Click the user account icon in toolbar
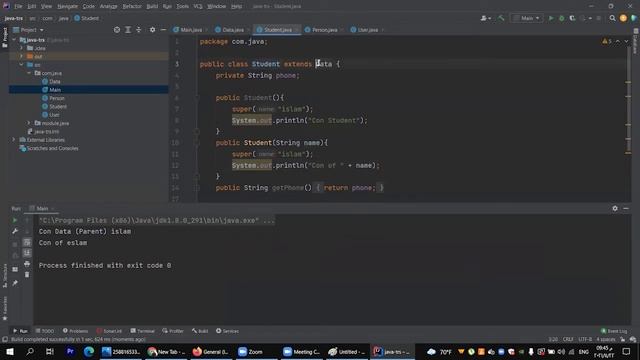 pos(485,18)
